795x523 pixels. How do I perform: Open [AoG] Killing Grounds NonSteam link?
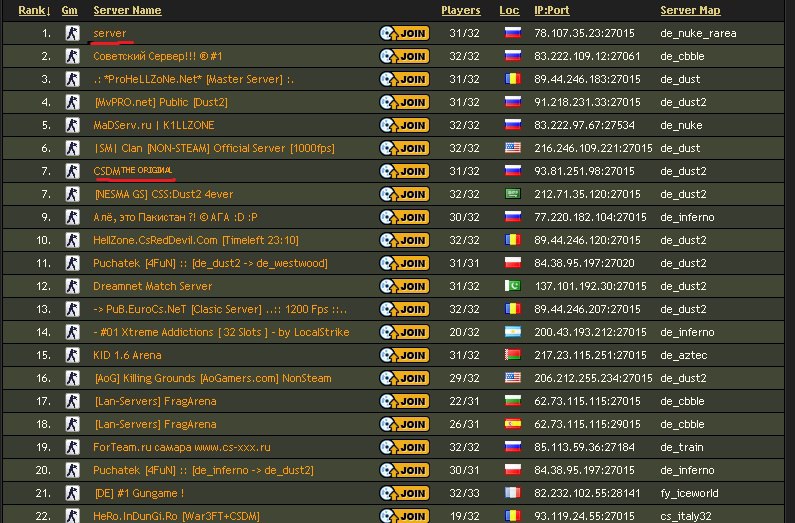click(213, 379)
